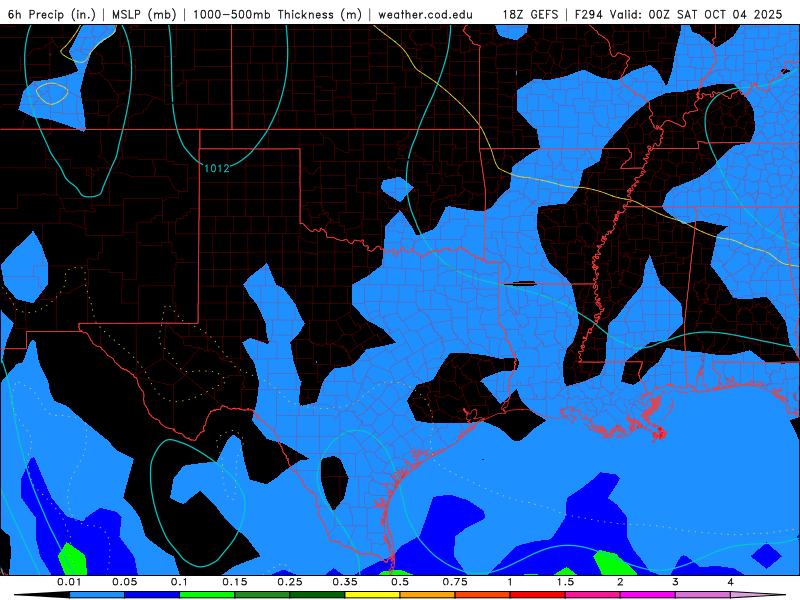The width and height of the screenshot is (800, 600).
Task: Click the dark blue 0.05–0.1 legend swatch
Action: (x=152, y=595)
